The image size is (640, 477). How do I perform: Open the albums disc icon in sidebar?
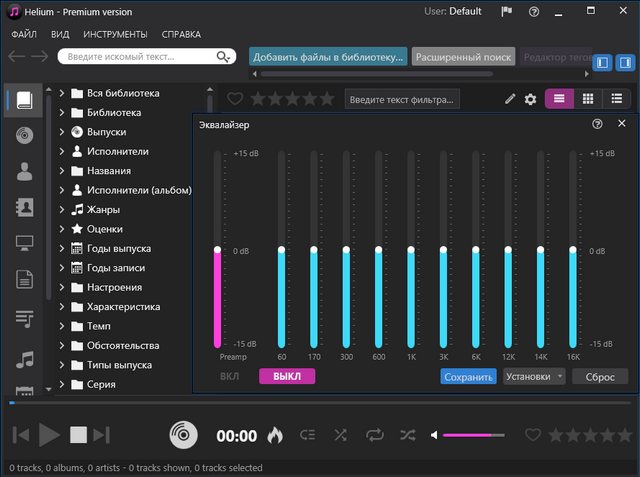24,135
